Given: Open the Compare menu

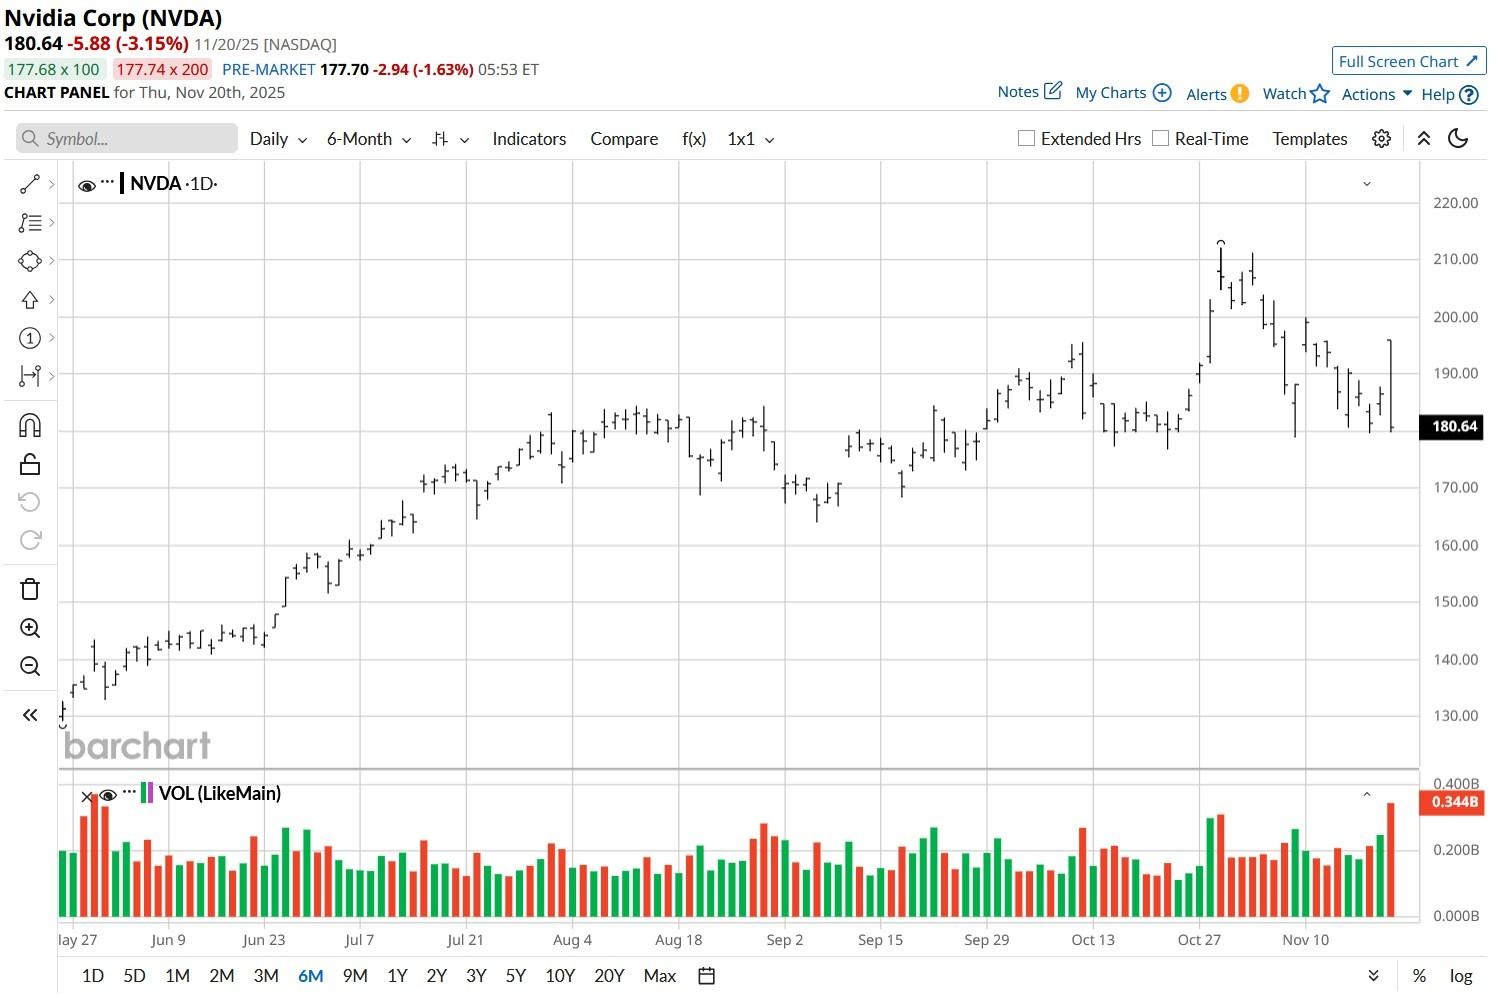Looking at the screenshot, I should click(624, 139).
